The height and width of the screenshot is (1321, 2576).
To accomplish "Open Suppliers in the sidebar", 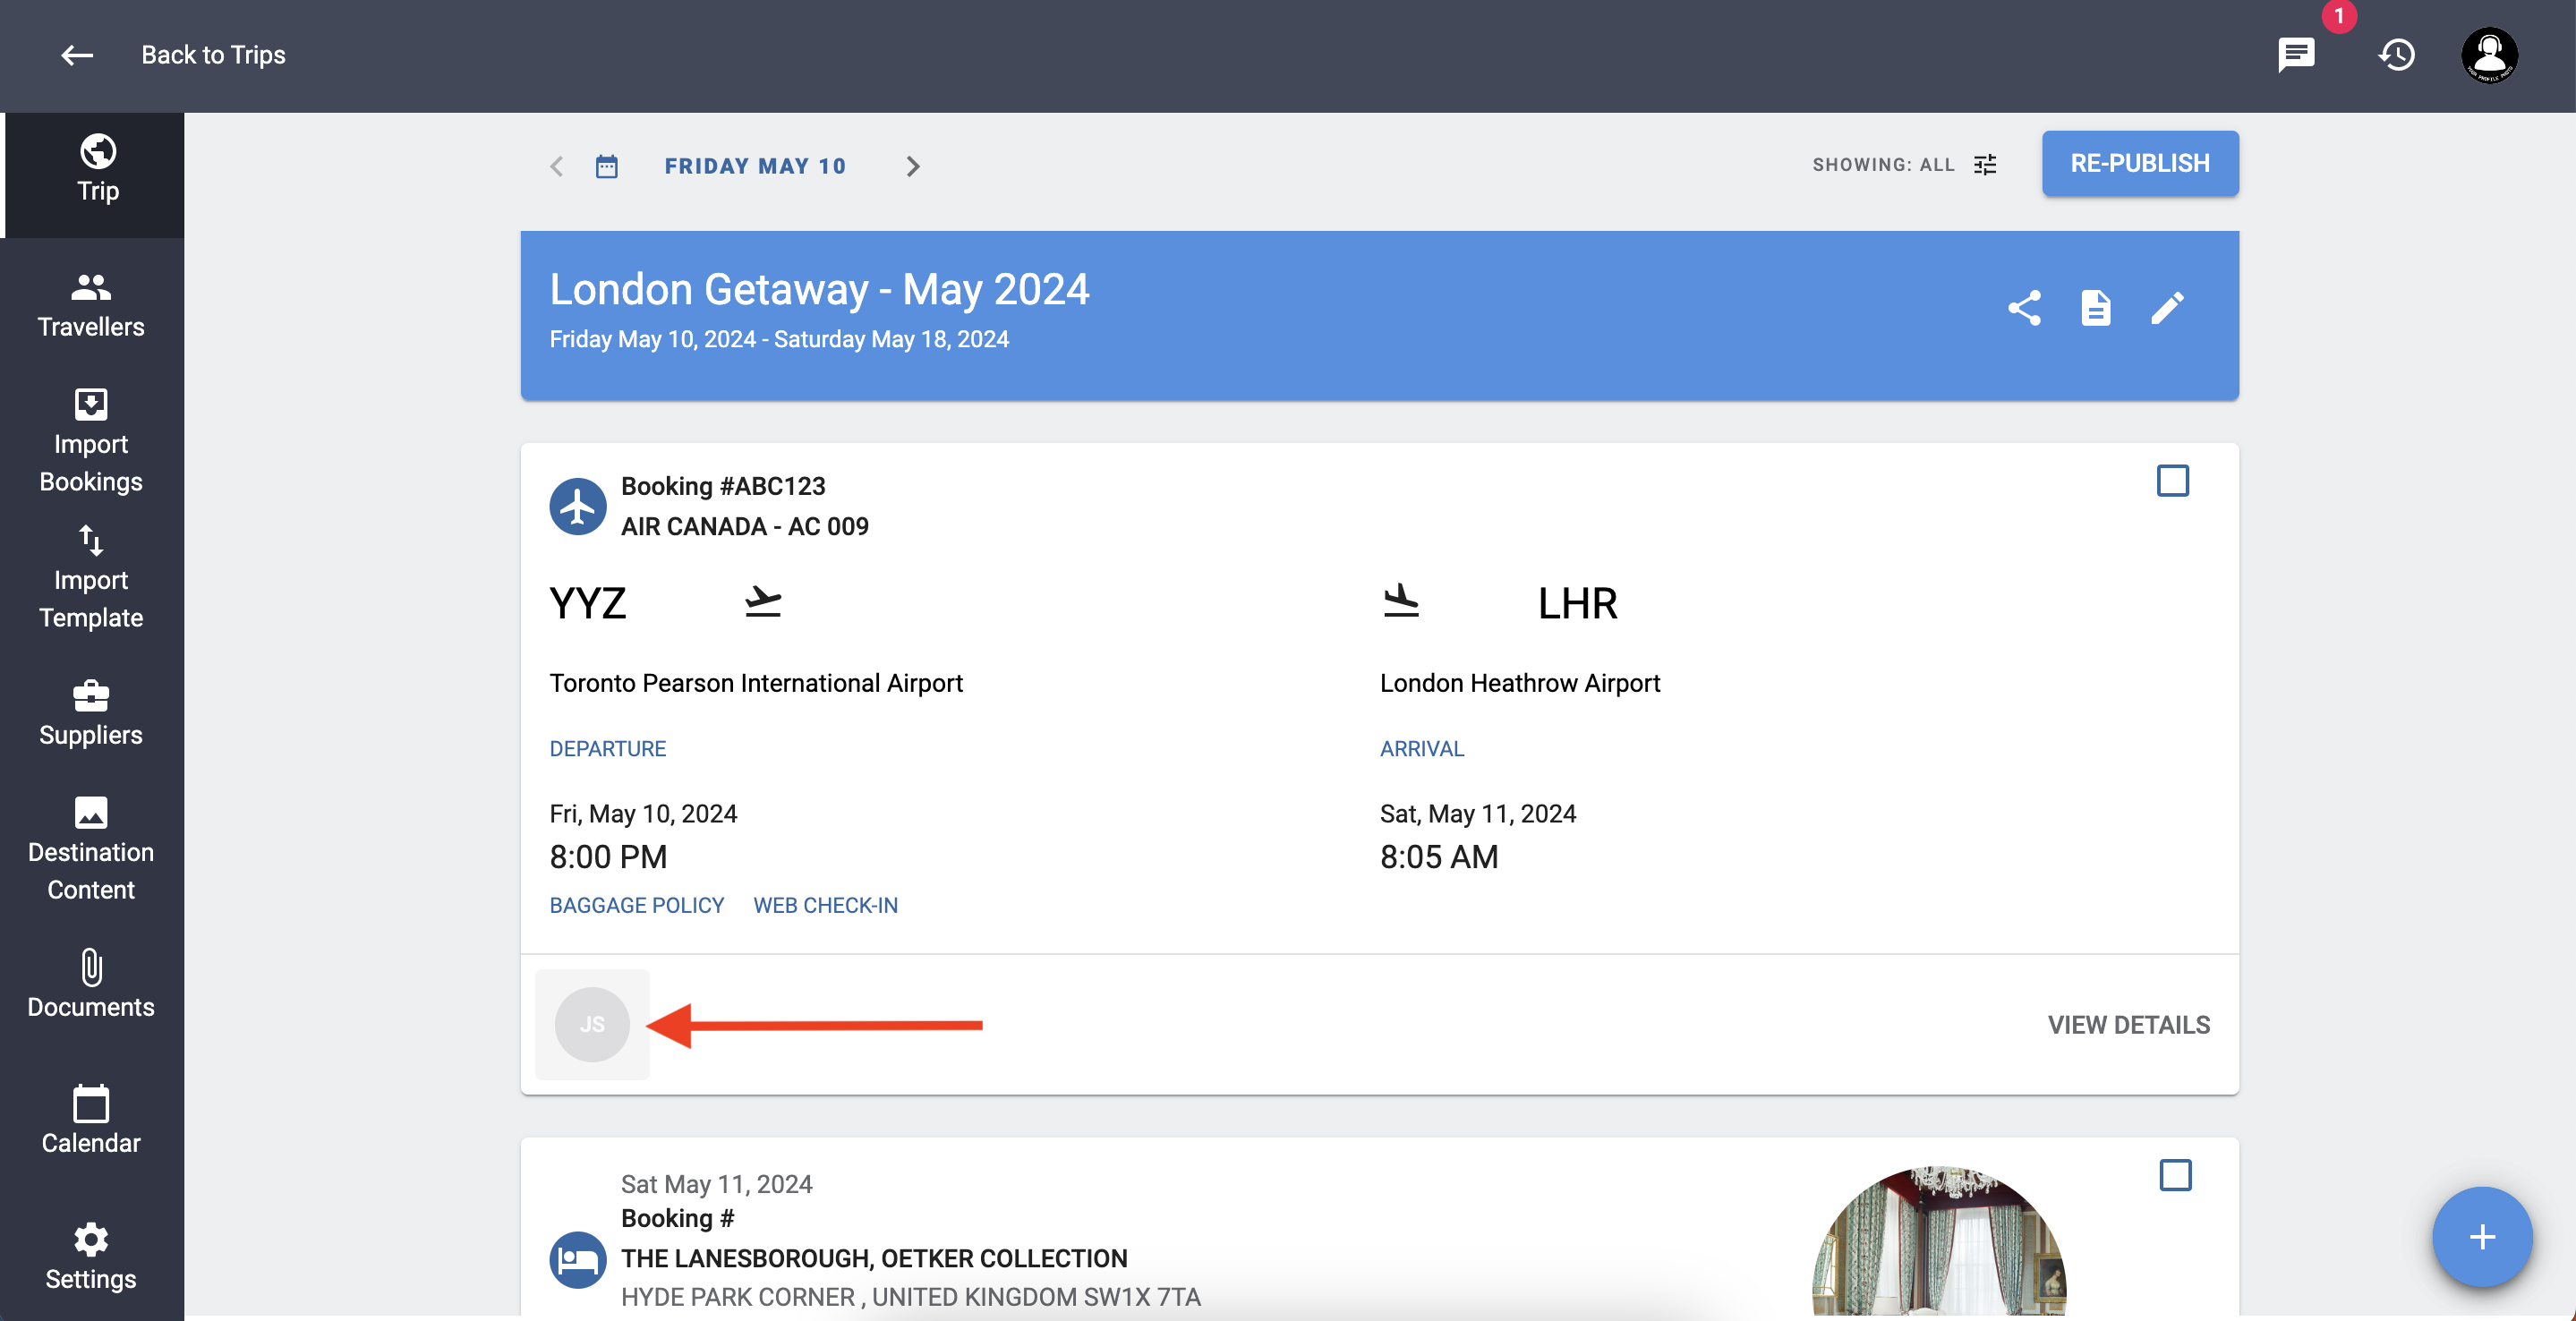I will coord(91,714).
